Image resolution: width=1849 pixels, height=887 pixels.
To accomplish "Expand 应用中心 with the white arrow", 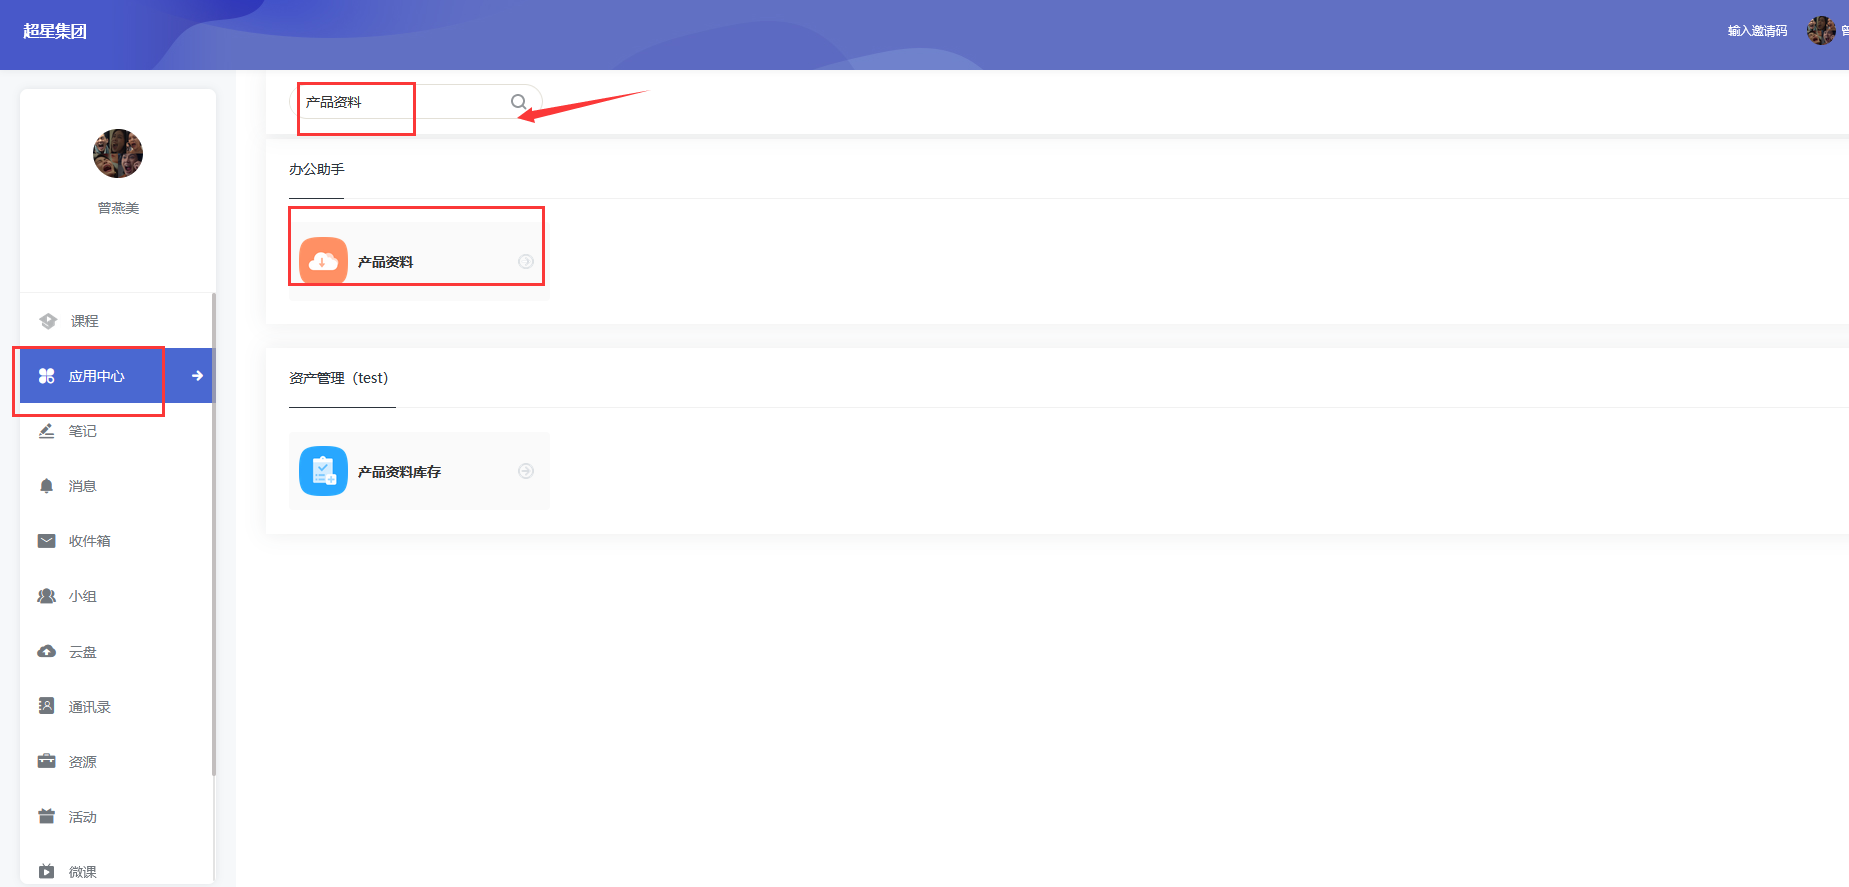I will click(x=197, y=376).
